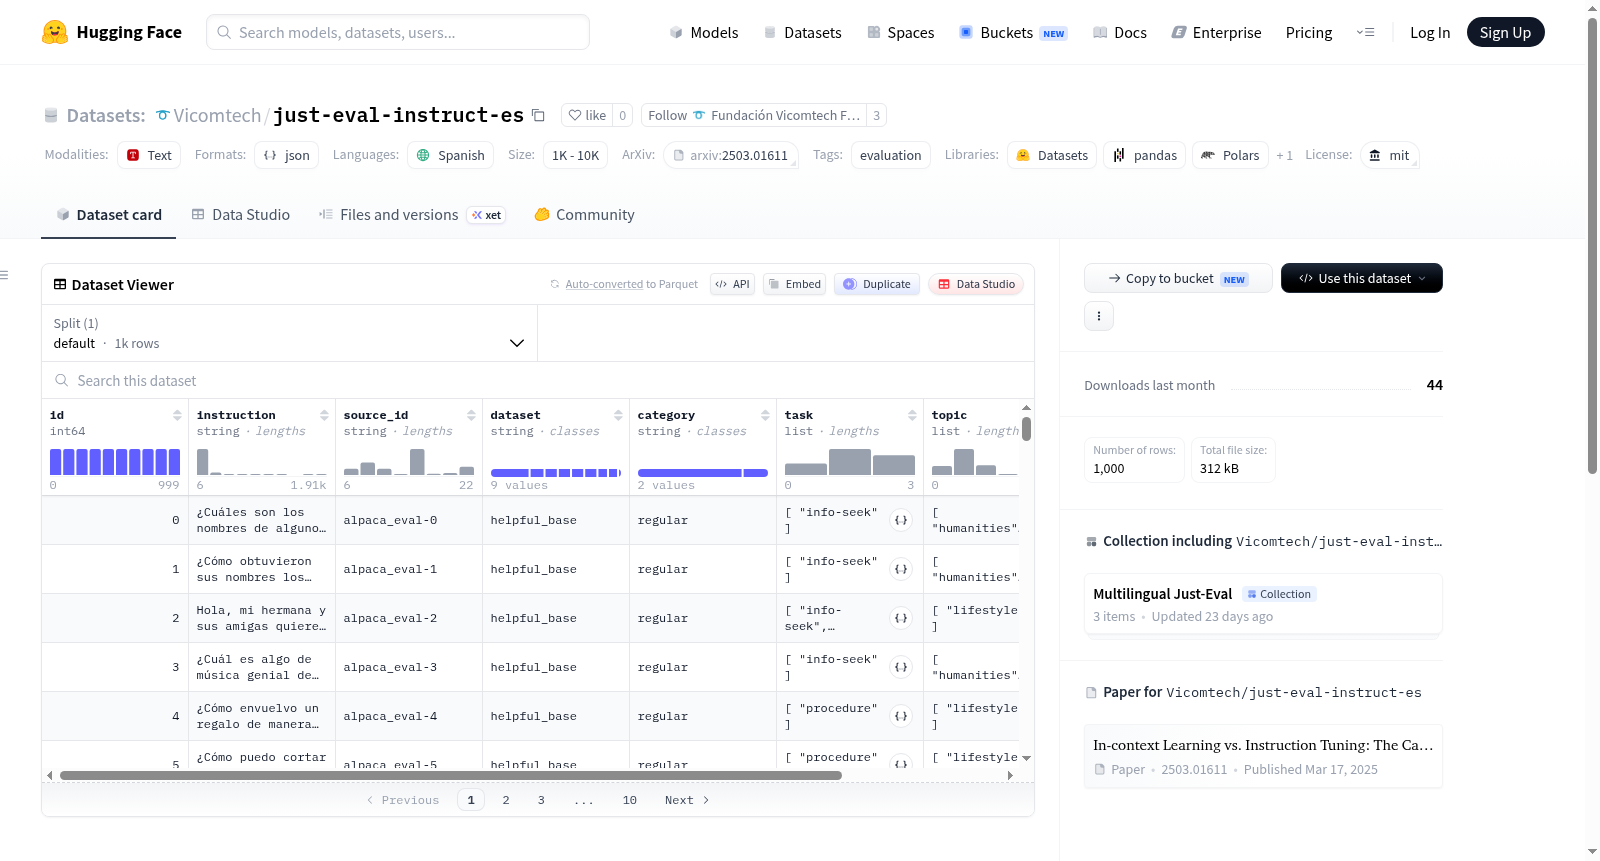Focus the Search models, datasets, users field
This screenshot has height=861, width=1600.
pos(398,32)
